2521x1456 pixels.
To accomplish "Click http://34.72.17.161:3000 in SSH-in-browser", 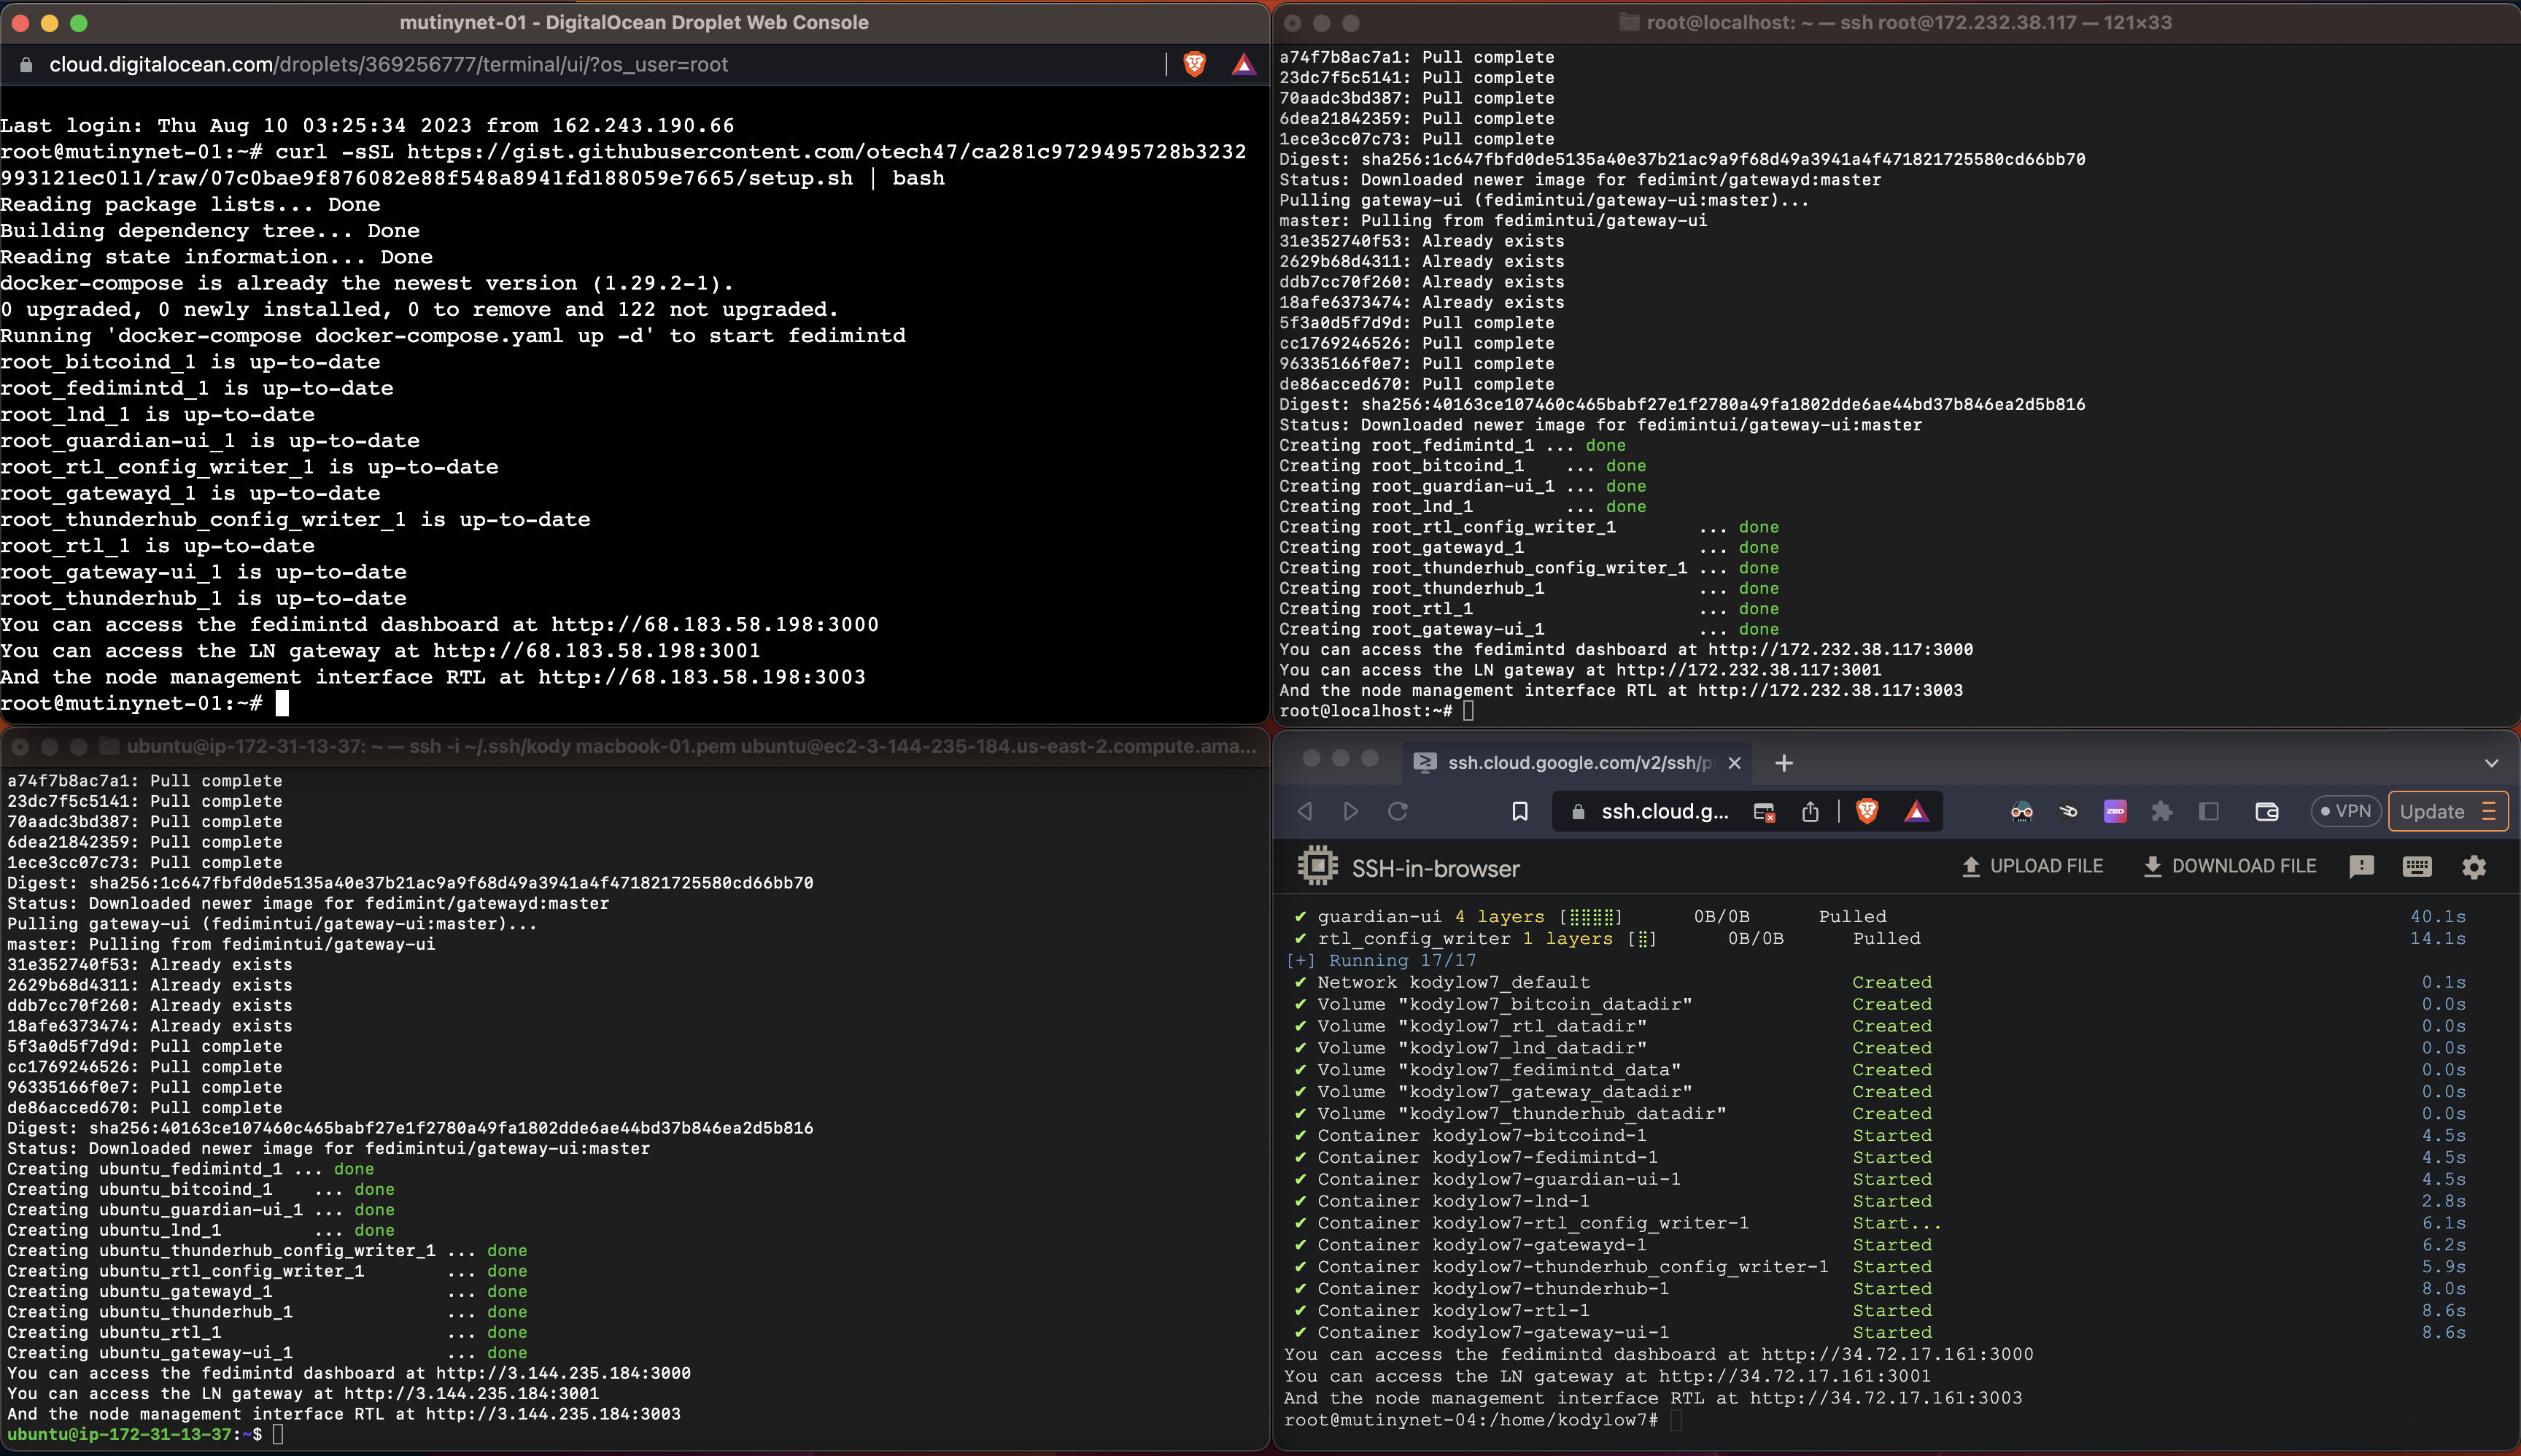I will coord(1897,1354).
